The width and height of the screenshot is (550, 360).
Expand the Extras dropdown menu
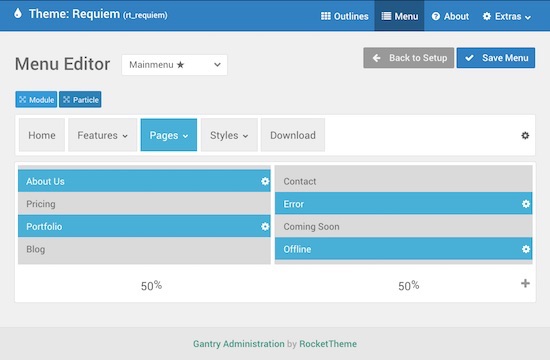click(x=507, y=16)
